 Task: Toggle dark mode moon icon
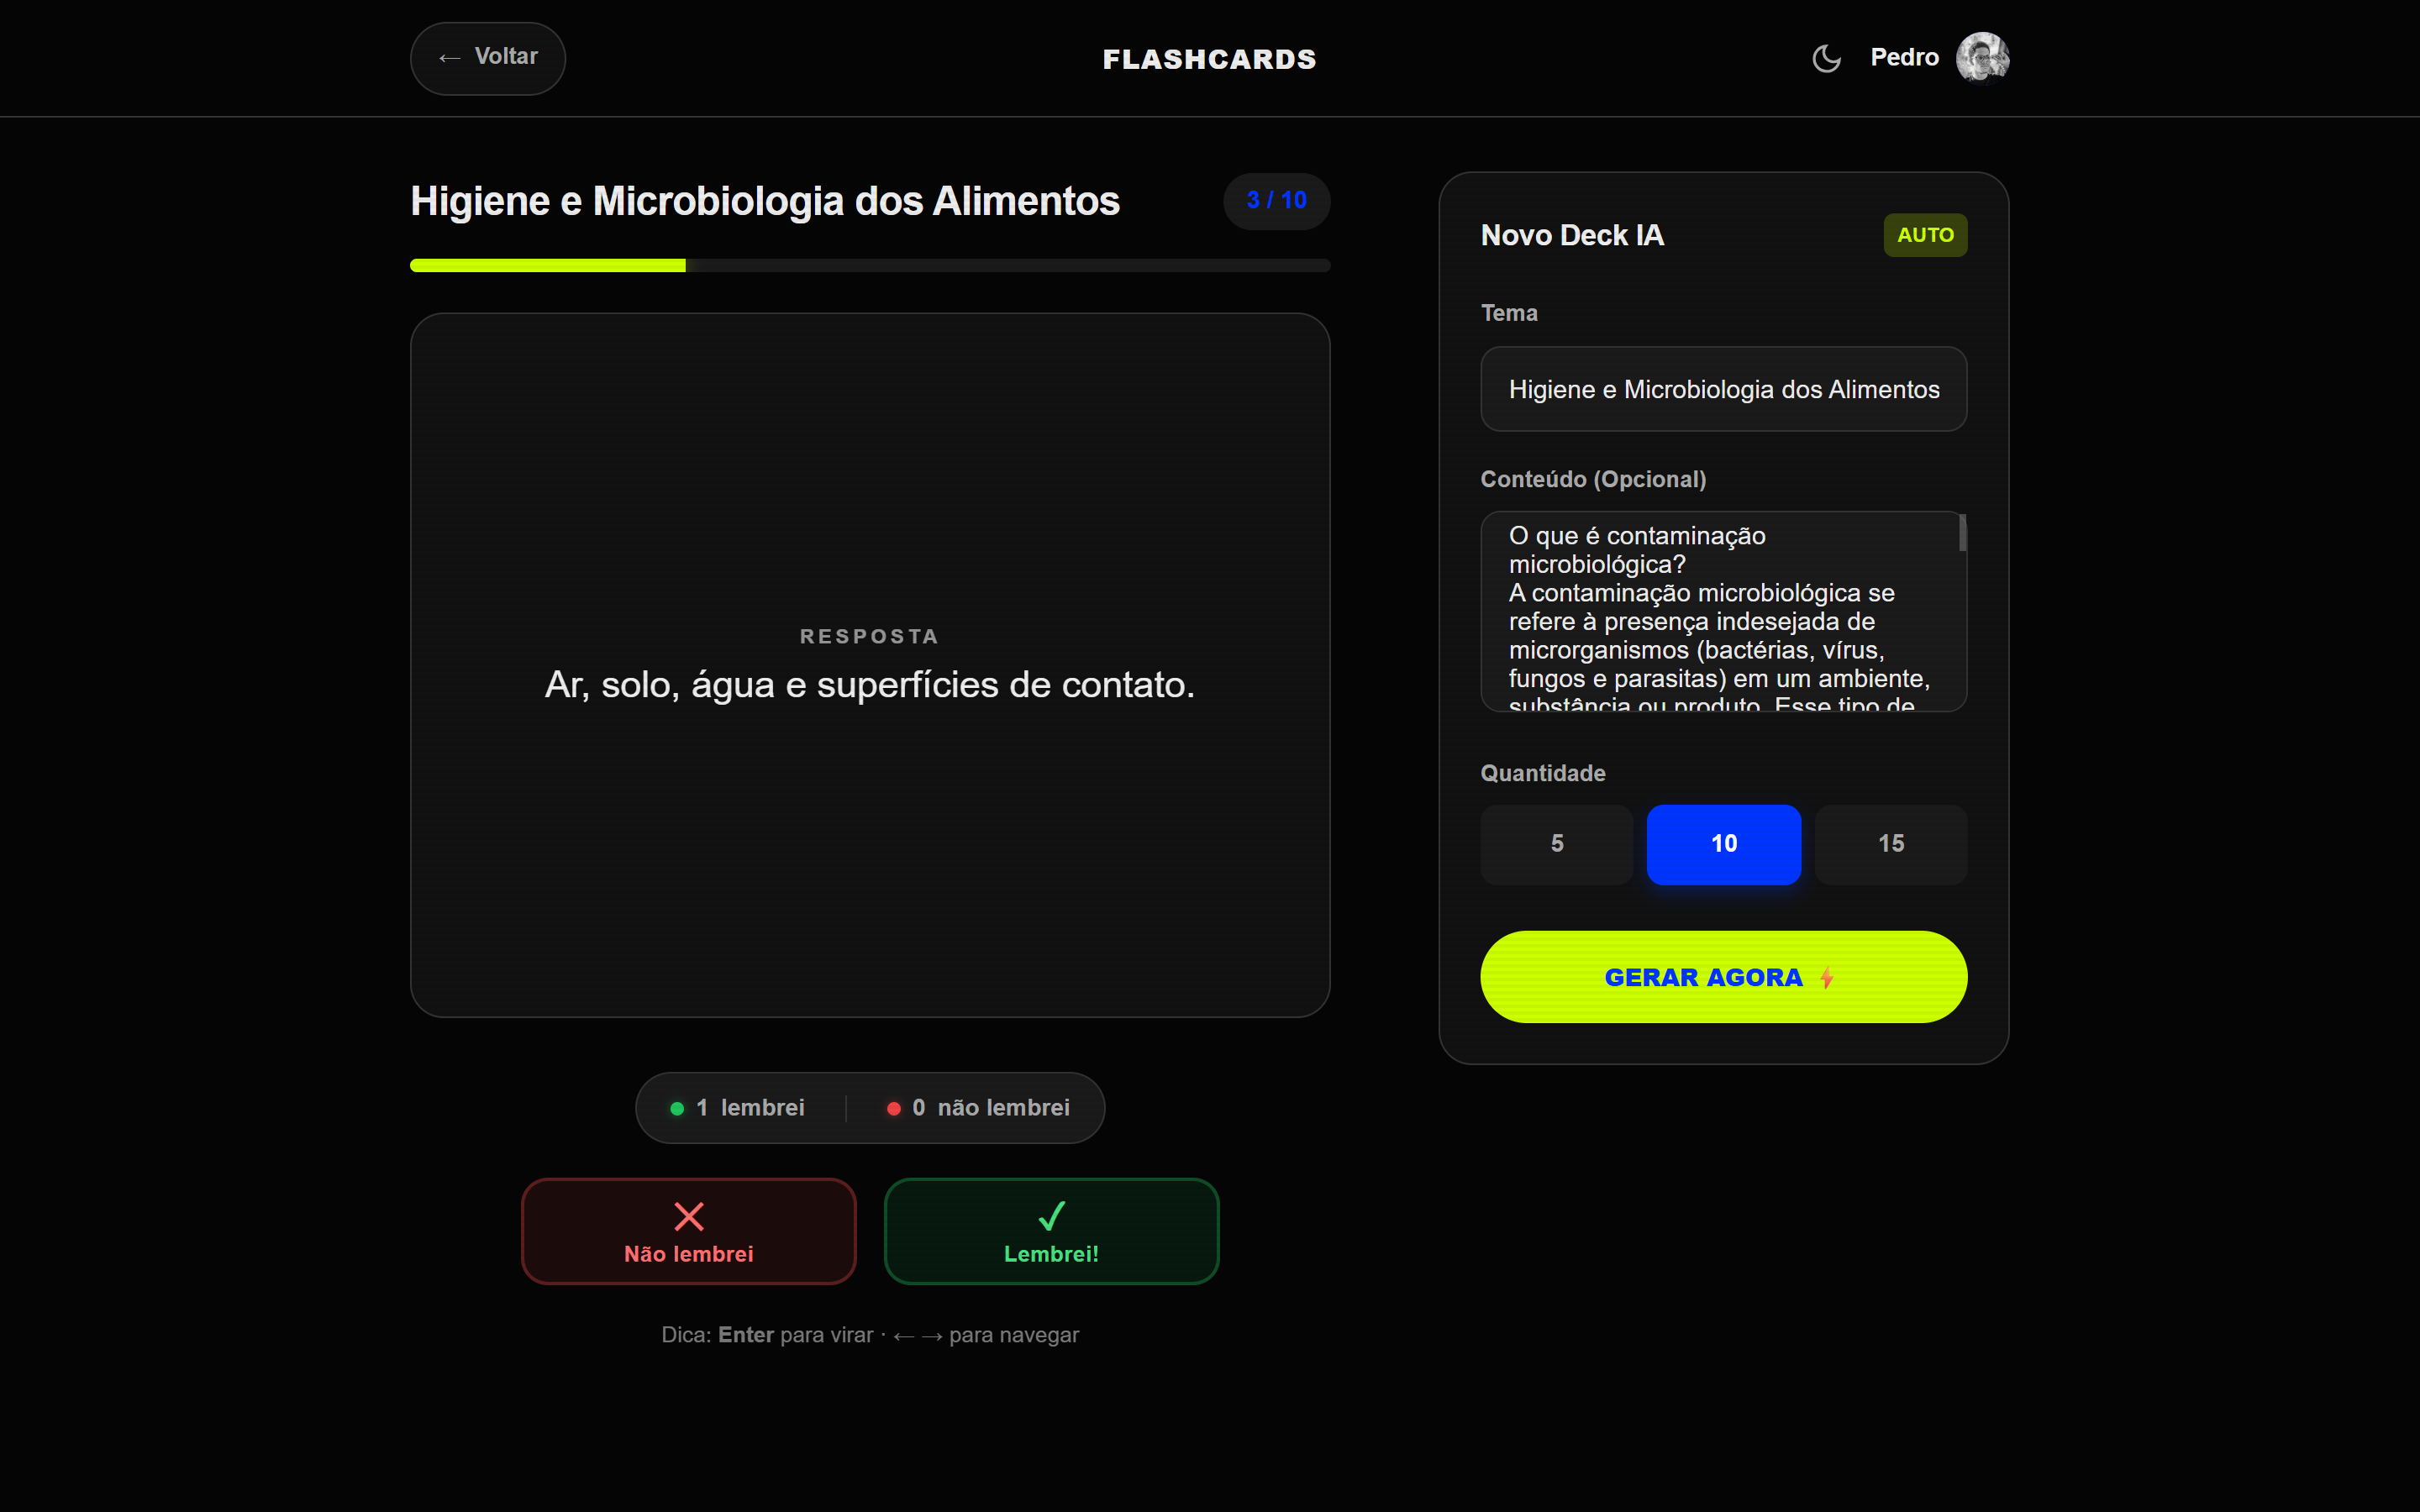pos(1826,58)
